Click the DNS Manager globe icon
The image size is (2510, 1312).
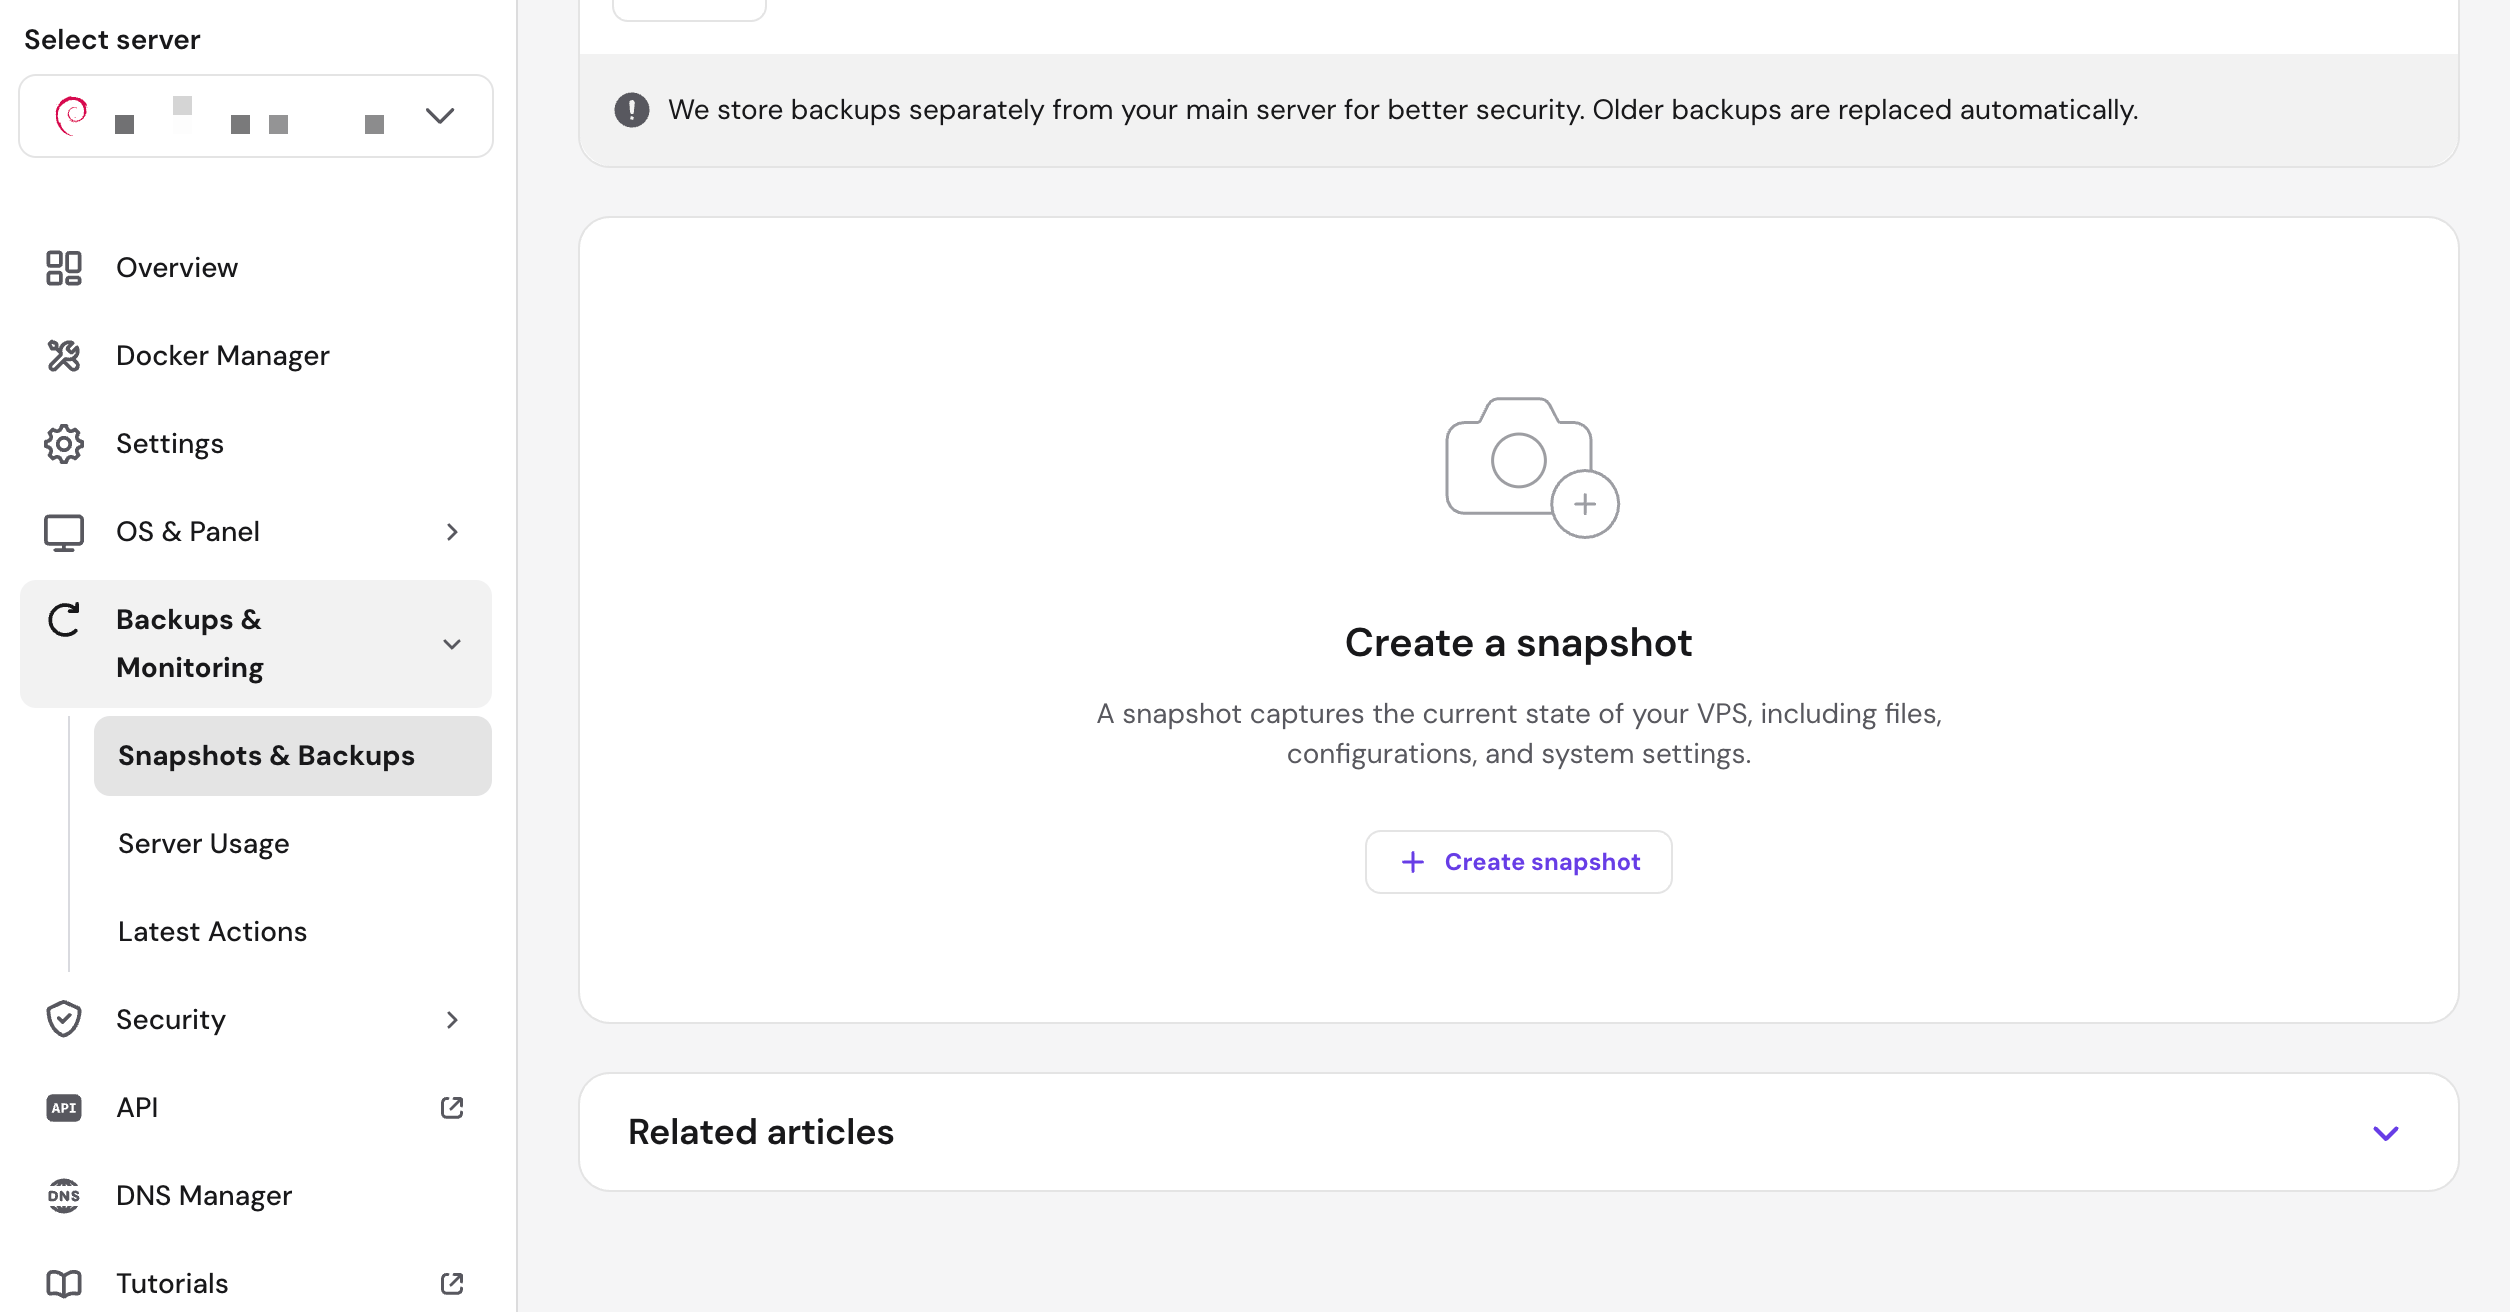point(63,1196)
